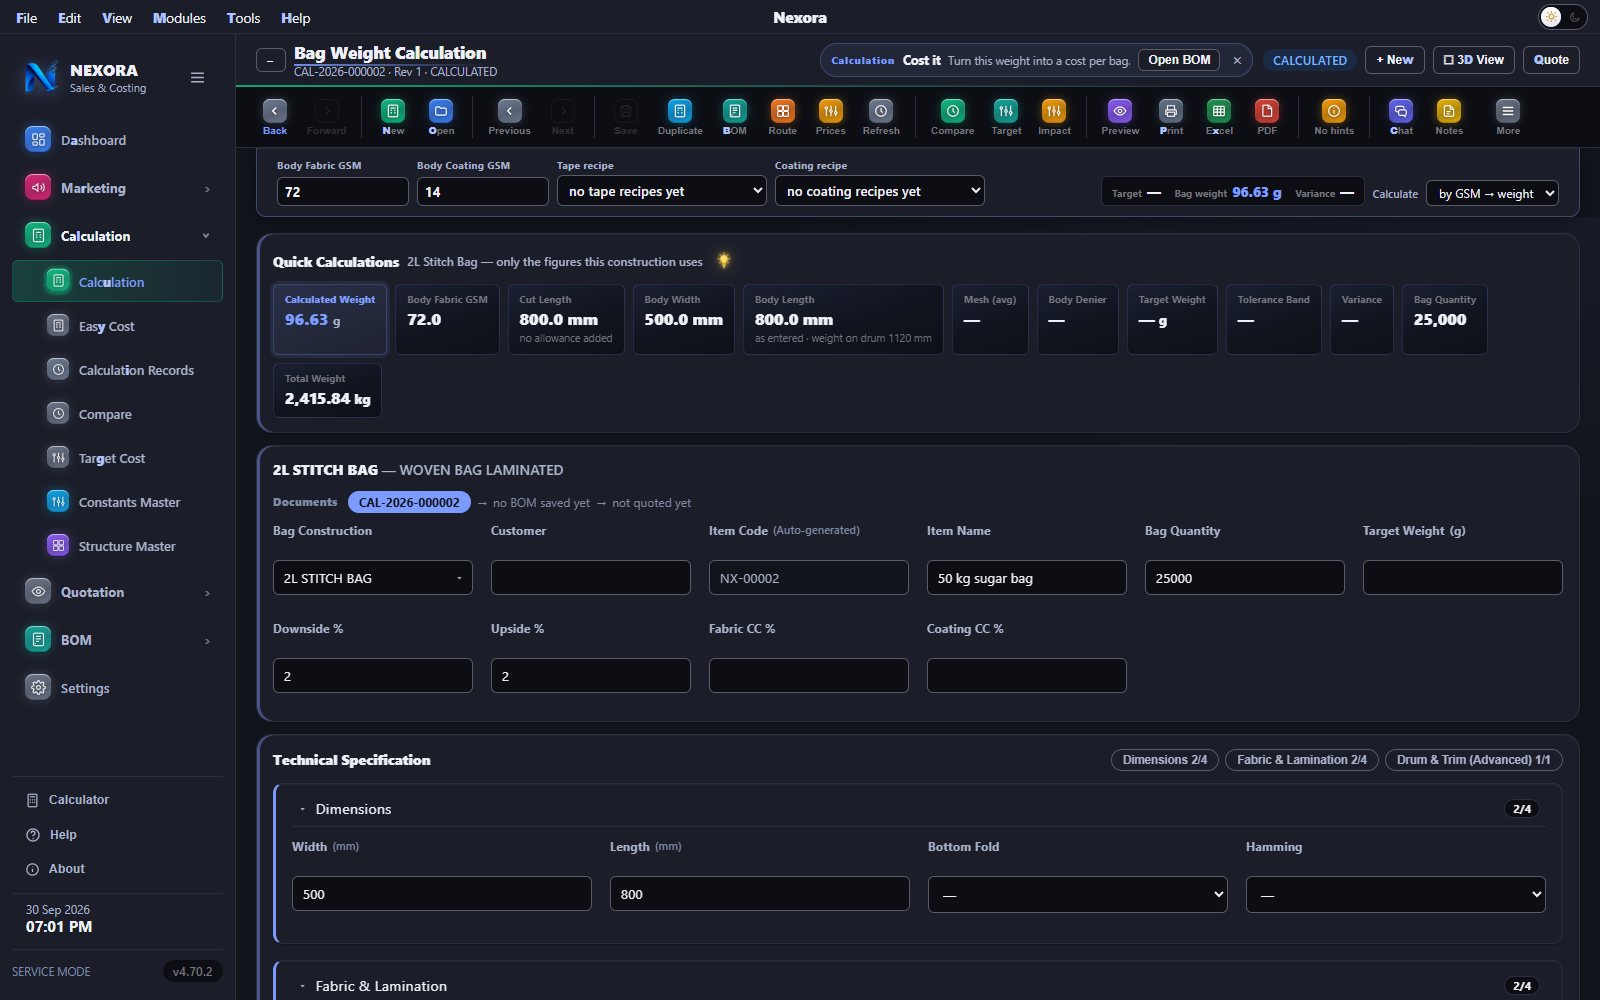Go to Previous record icon
1600x1000 pixels.
(509, 111)
